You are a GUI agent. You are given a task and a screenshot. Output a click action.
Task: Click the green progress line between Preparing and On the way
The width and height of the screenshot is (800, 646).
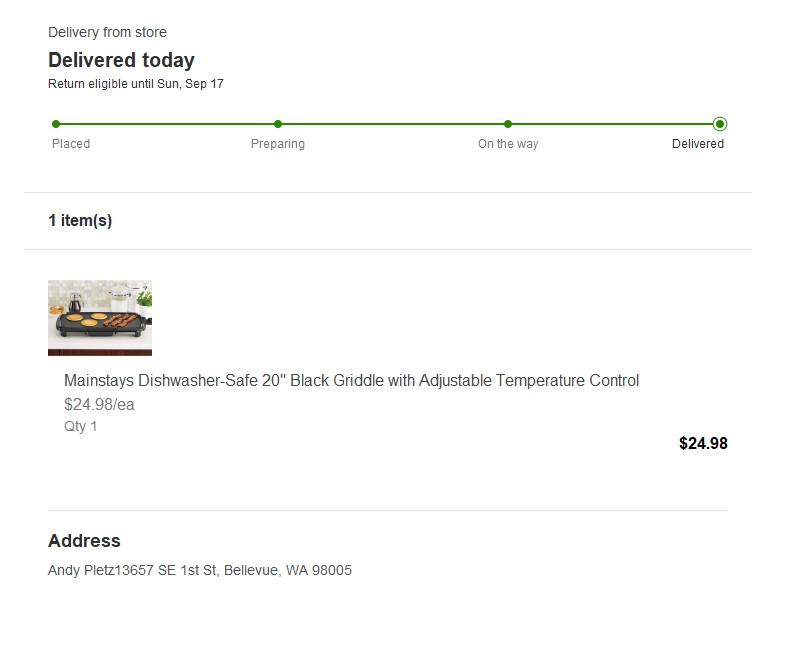[393, 124]
